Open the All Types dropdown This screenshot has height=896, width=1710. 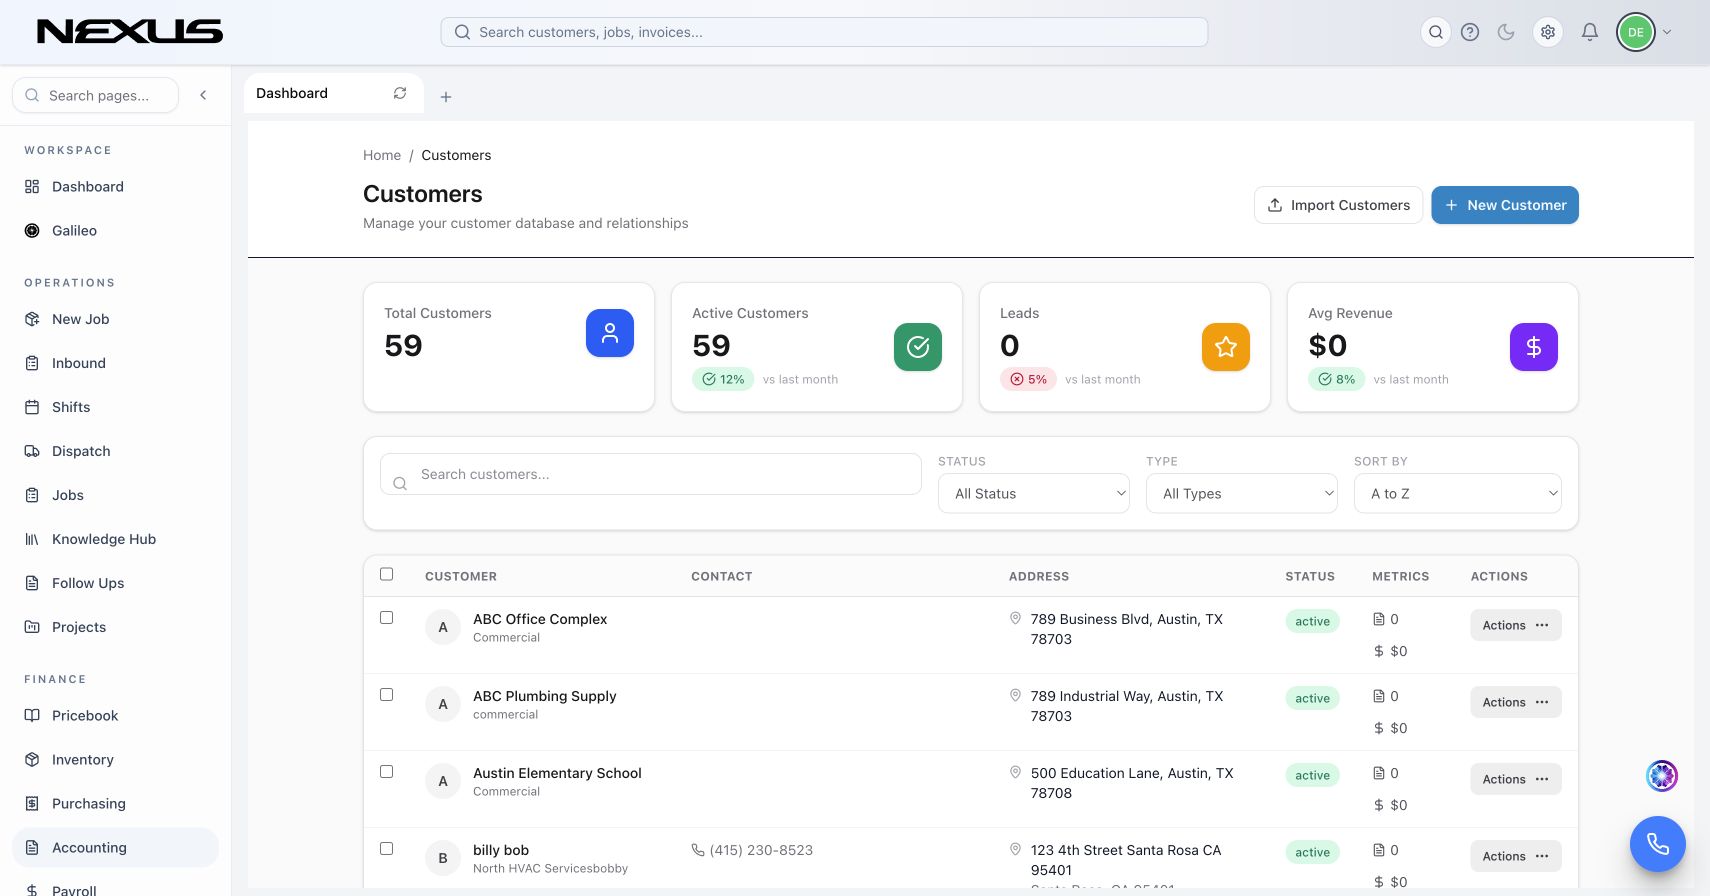(1242, 493)
